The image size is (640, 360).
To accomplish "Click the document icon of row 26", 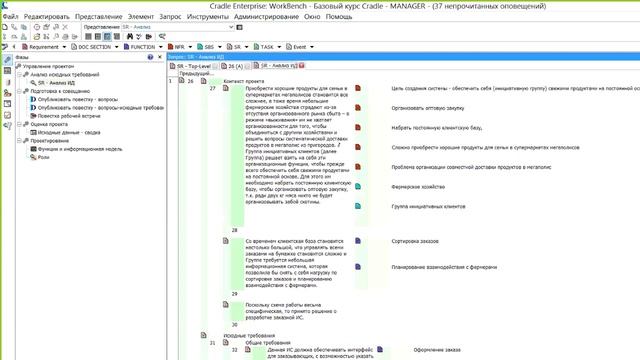I will tap(182, 81).
